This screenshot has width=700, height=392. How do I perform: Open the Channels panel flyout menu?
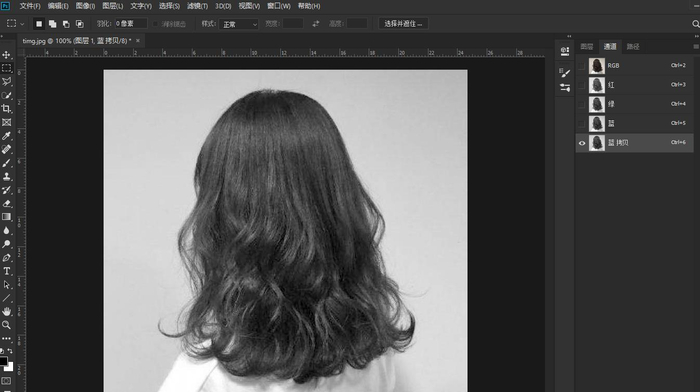coord(696,46)
